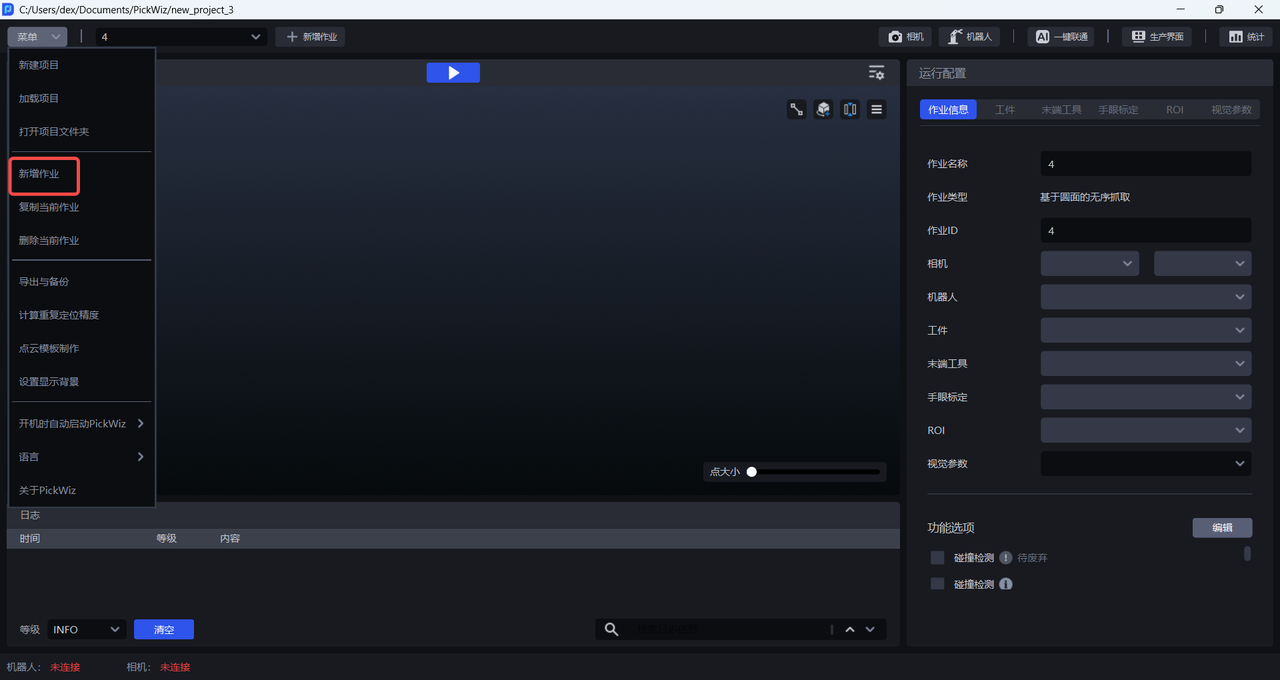Viewport: 1280px width, 680px height.
Task: Click the 编辑 button beside 功能选项
Action: [x=1221, y=528]
